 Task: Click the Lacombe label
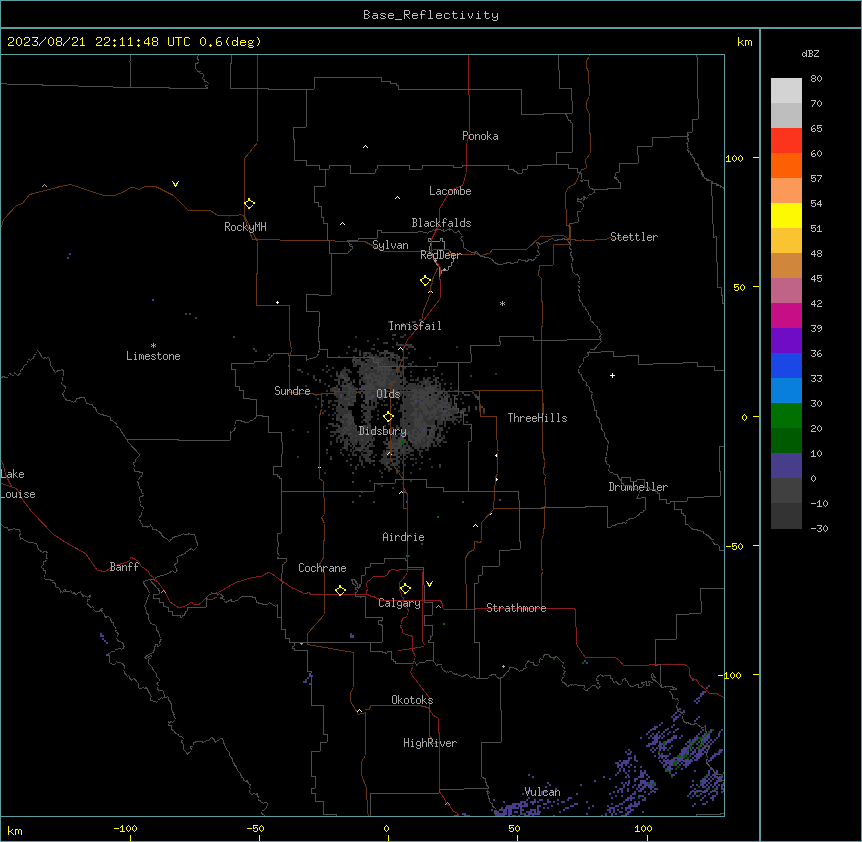coord(450,191)
